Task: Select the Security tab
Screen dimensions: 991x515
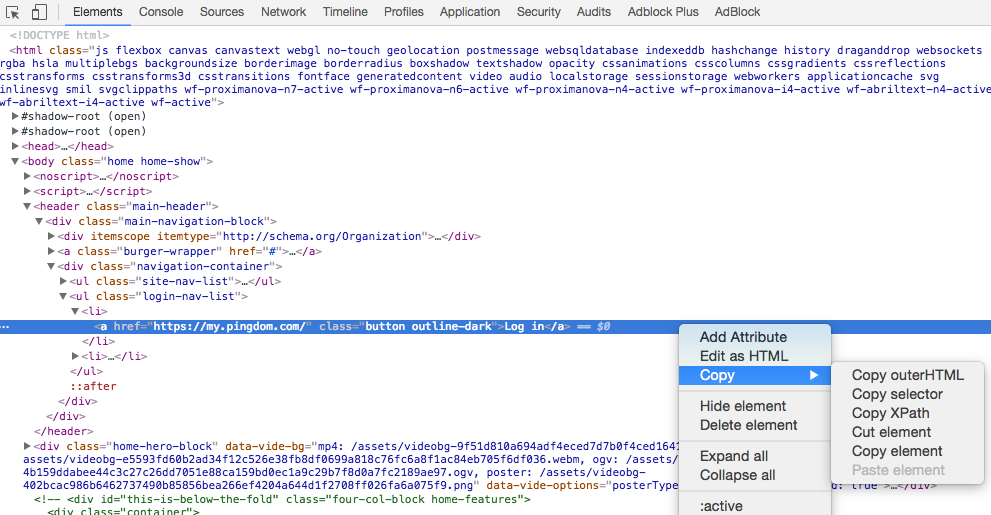Action: pos(538,12)
